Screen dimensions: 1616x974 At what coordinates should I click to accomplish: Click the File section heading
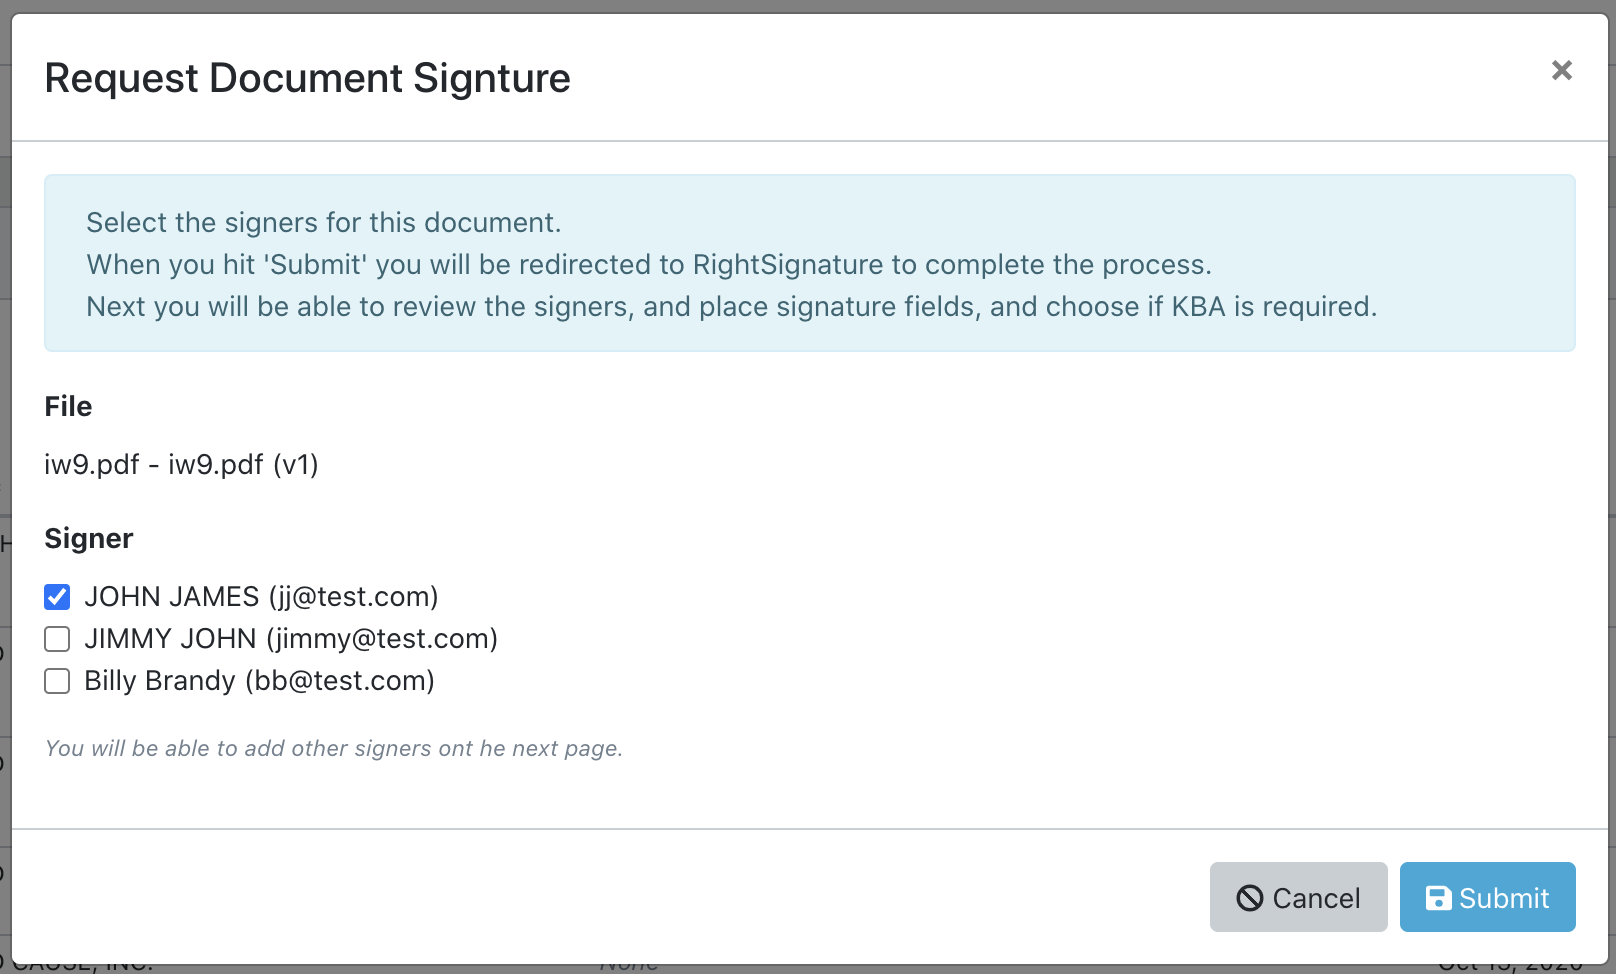(68, 406)
